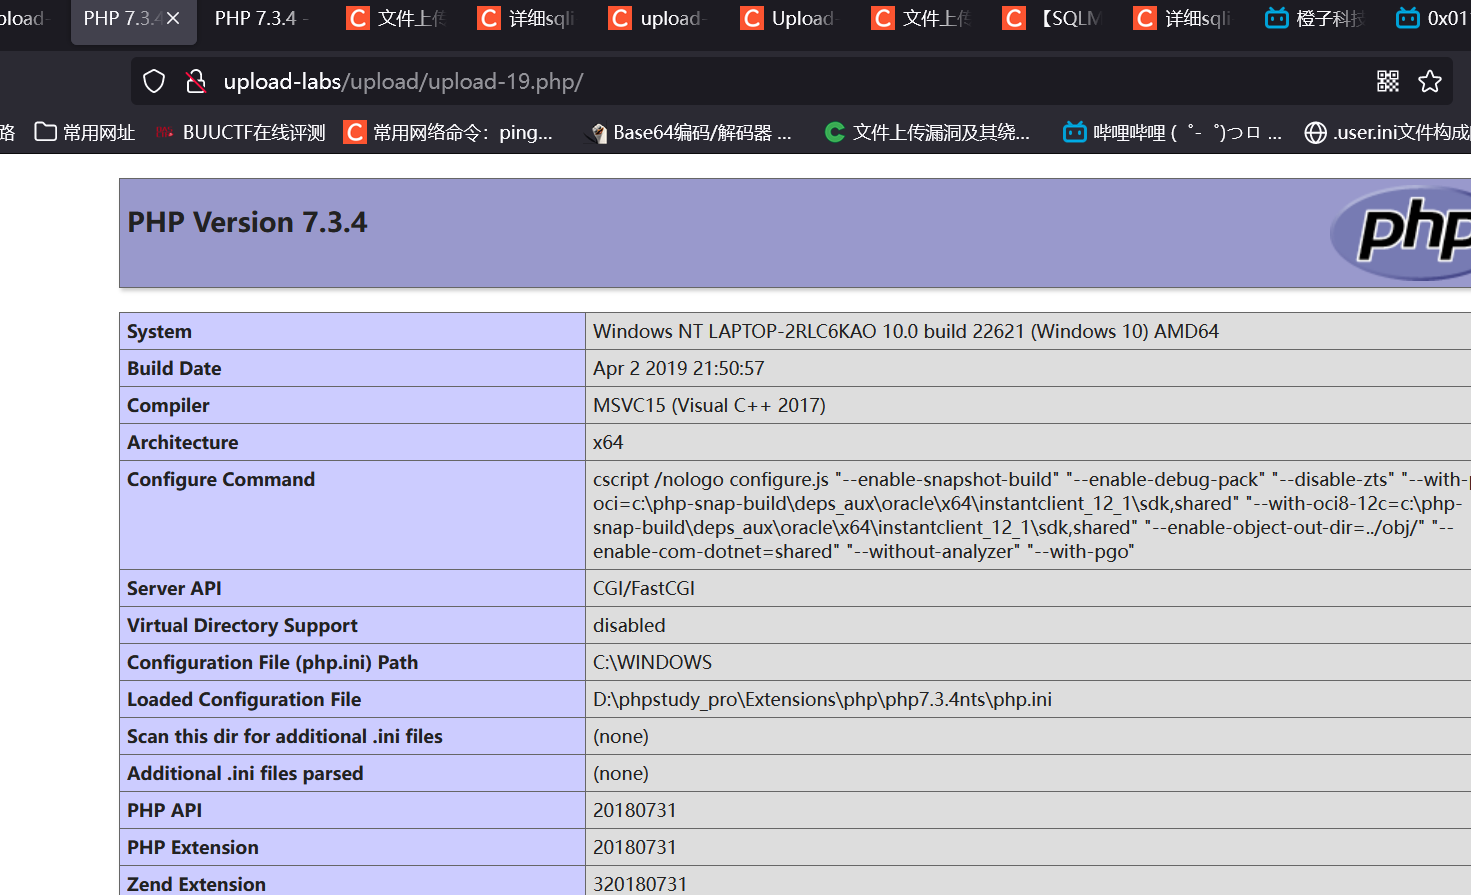Open the 常用网络命令: ping bookmark
This screenshot has height=895, width=1471.
(448, 132)
